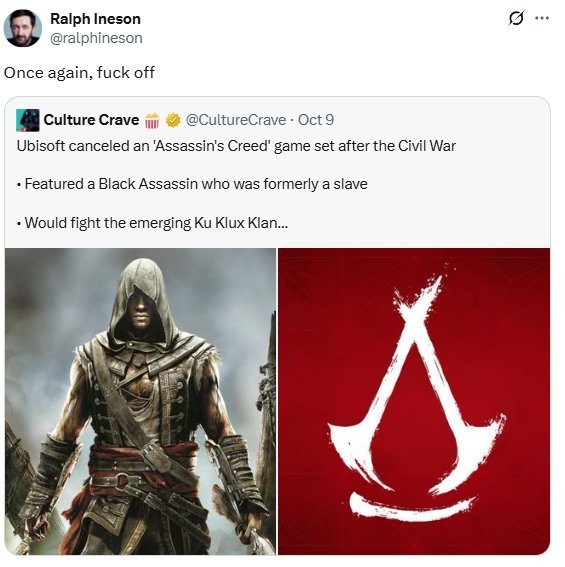Click the quoted tweet's Ubisoft canceled headline
The image size is (565, 567).
(x=236, y=146)
